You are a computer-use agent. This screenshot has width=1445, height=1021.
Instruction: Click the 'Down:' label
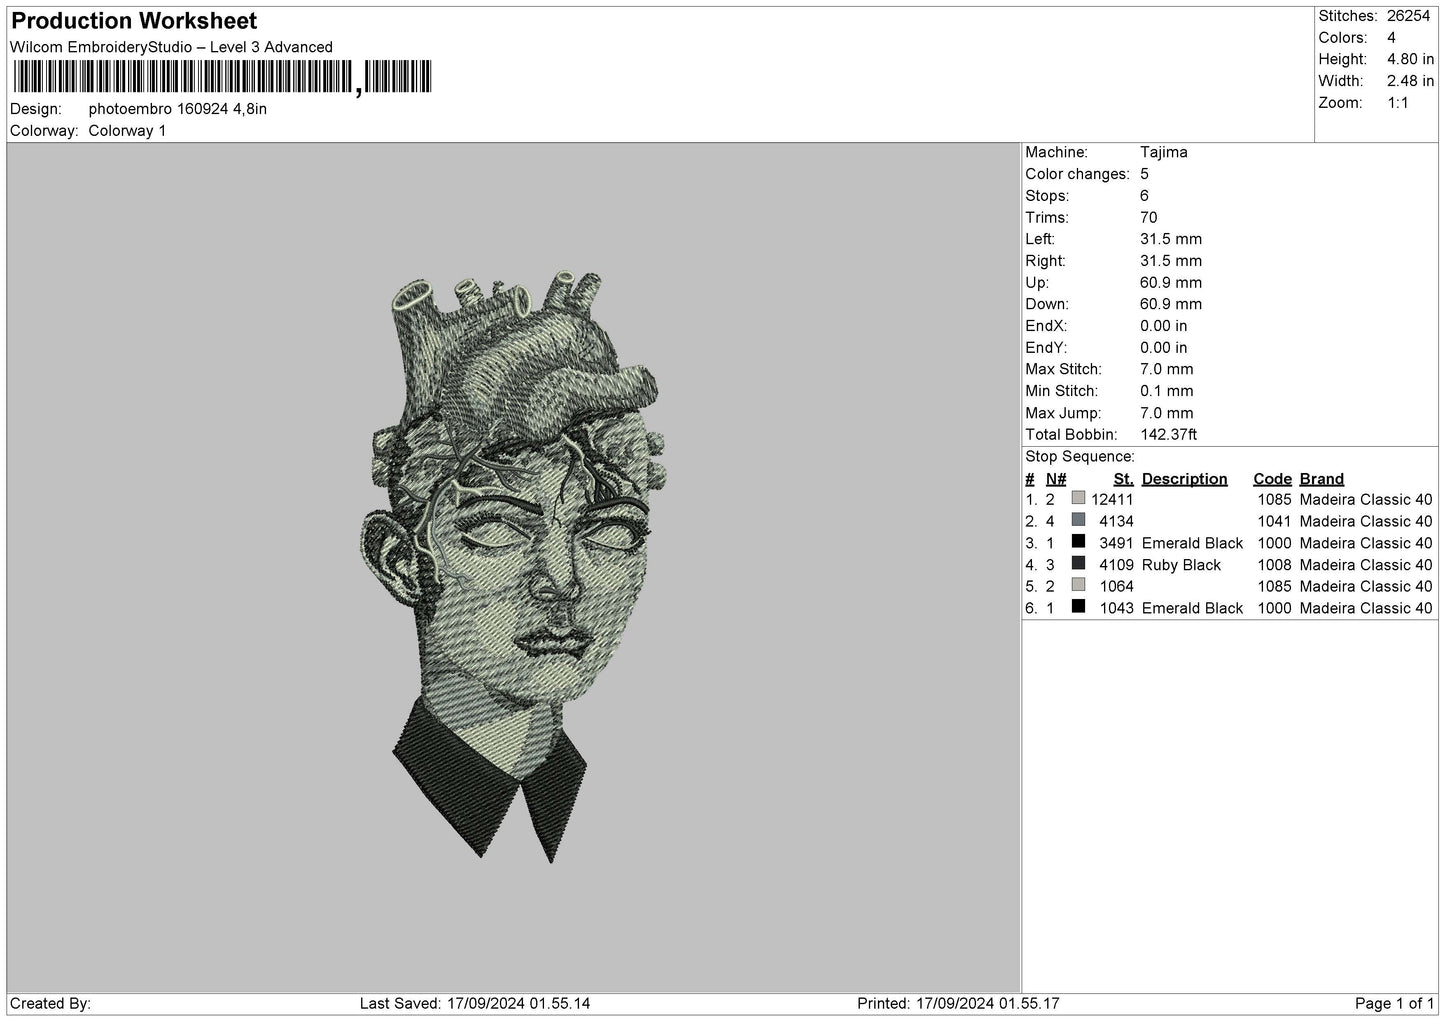tap(1047, 304)
